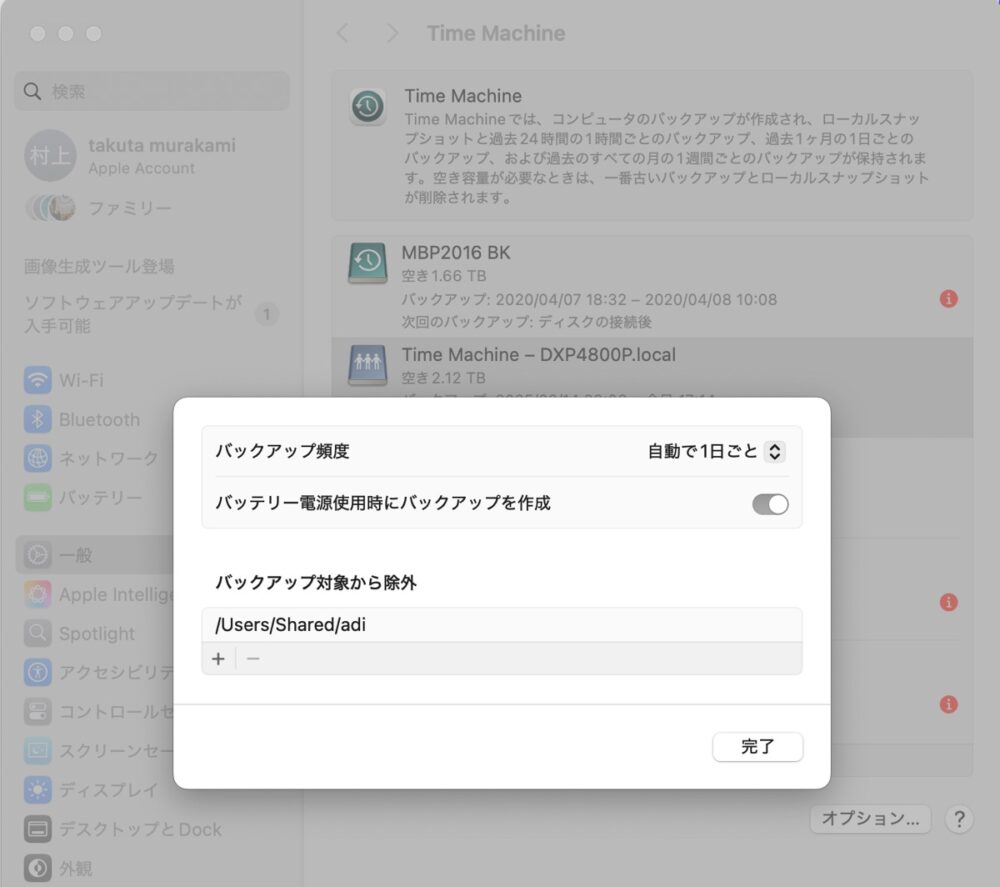The width and height of the screenshot is (1000, 887).
Task: Open Wi-Fi settings in sidebar
Action: (x=80, y=380)
